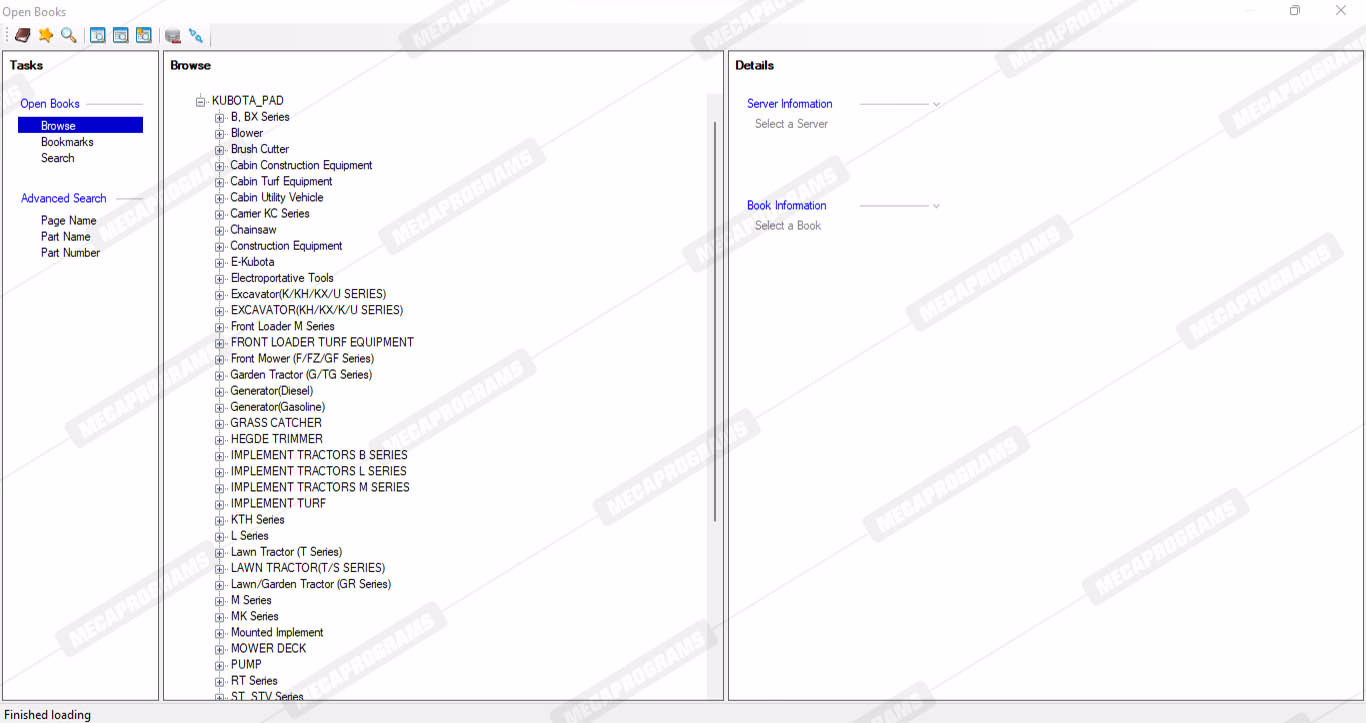The image size is (1366, 723).
Task: Open Page Name advanced search
Action: click(68, 221)
